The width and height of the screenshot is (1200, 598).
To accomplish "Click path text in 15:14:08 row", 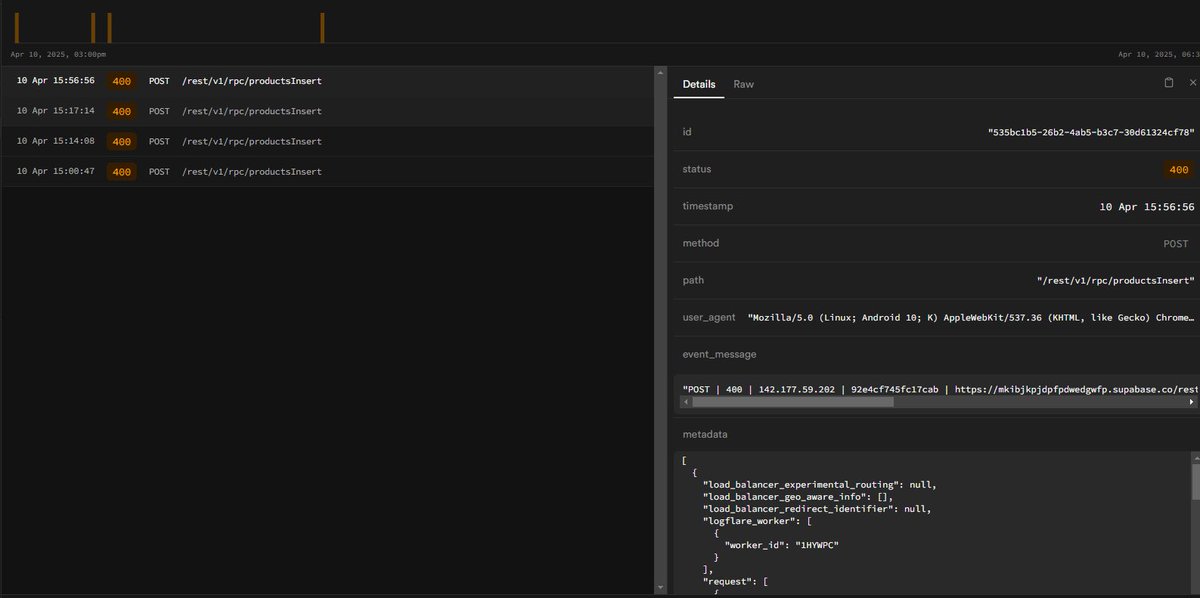I will (x=252, y=141).
